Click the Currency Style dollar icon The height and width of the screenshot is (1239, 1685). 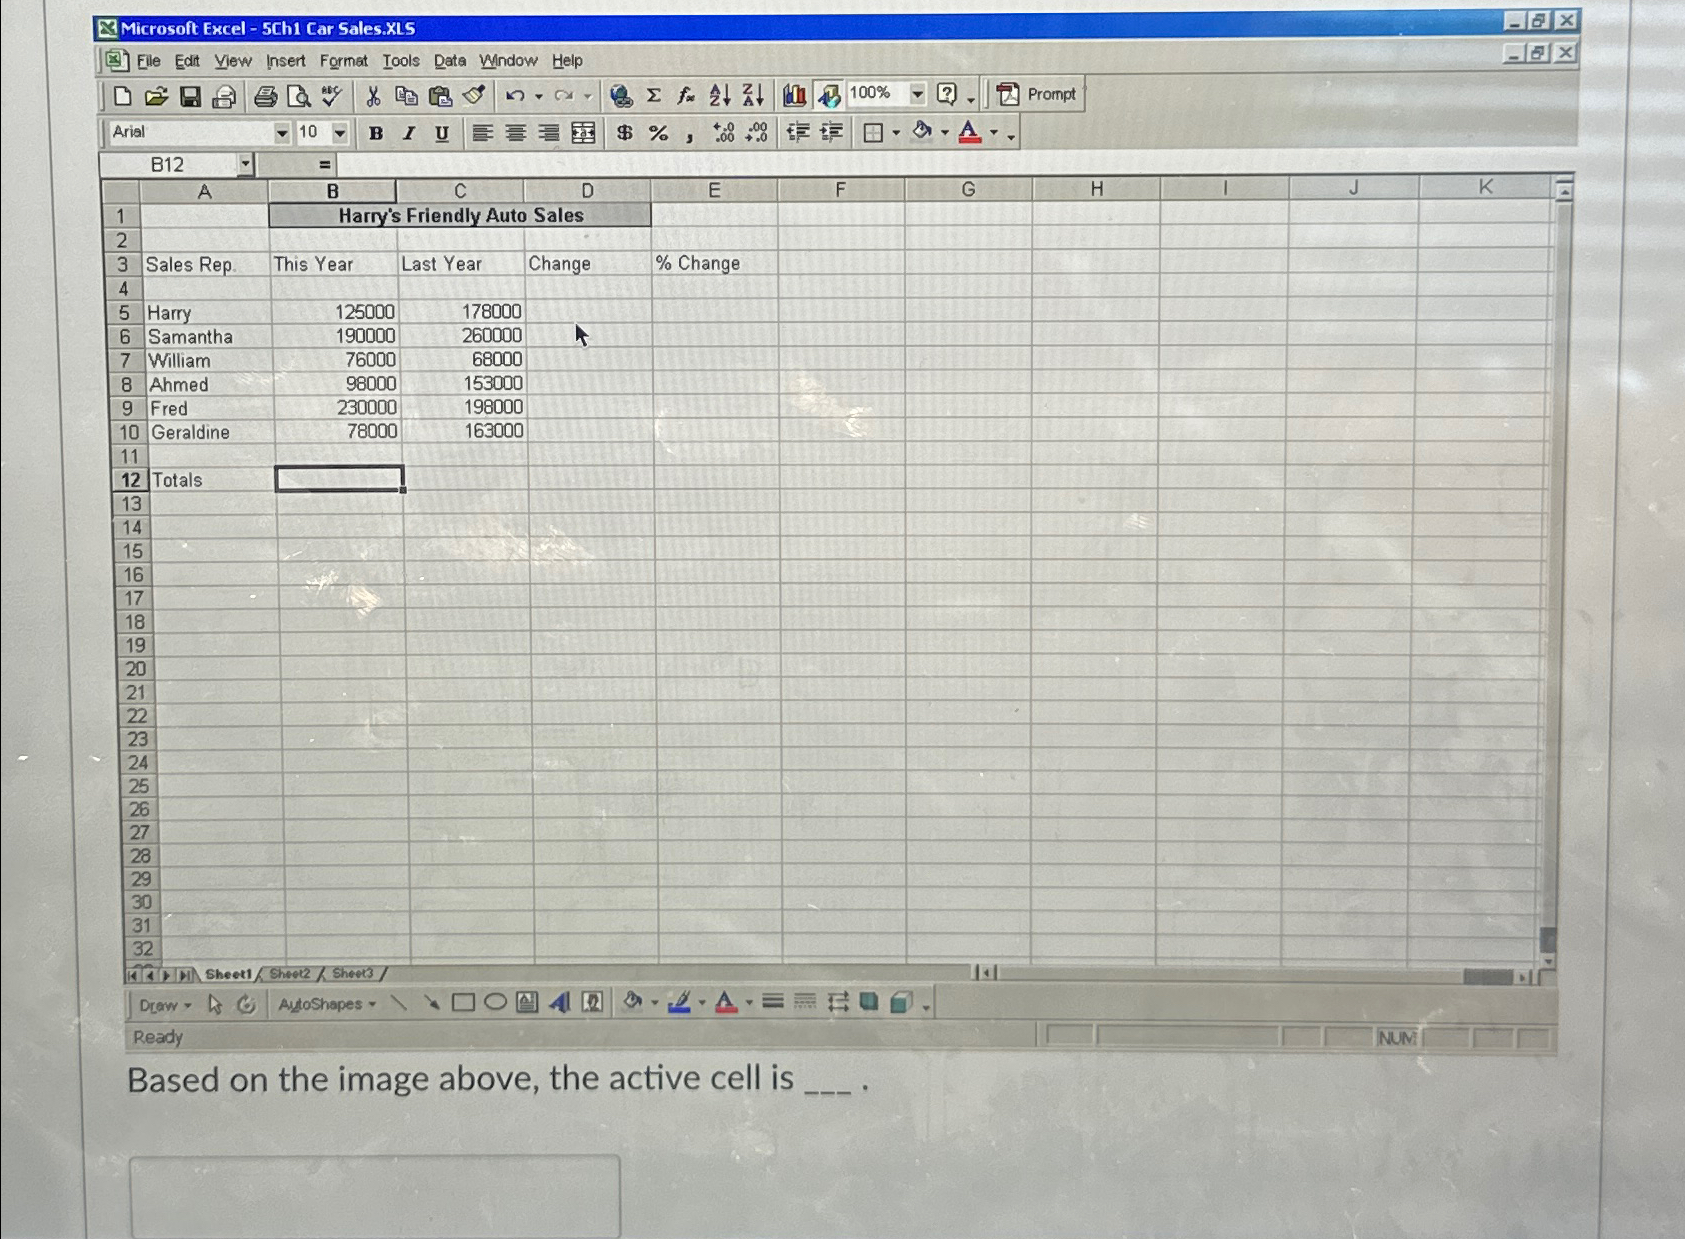pos(624,132)
